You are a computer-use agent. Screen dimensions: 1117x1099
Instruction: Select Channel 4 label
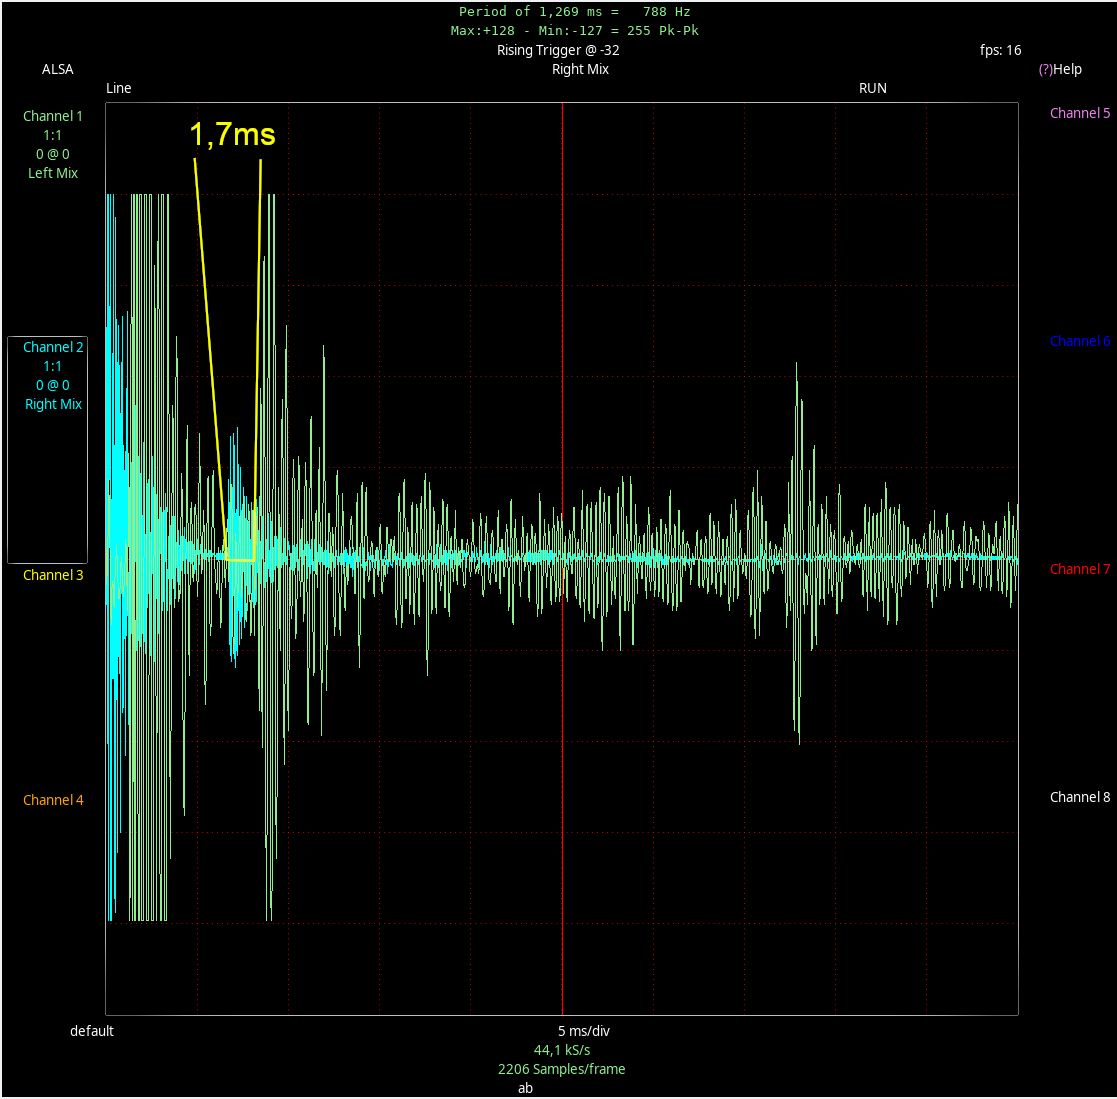point(53,800)
